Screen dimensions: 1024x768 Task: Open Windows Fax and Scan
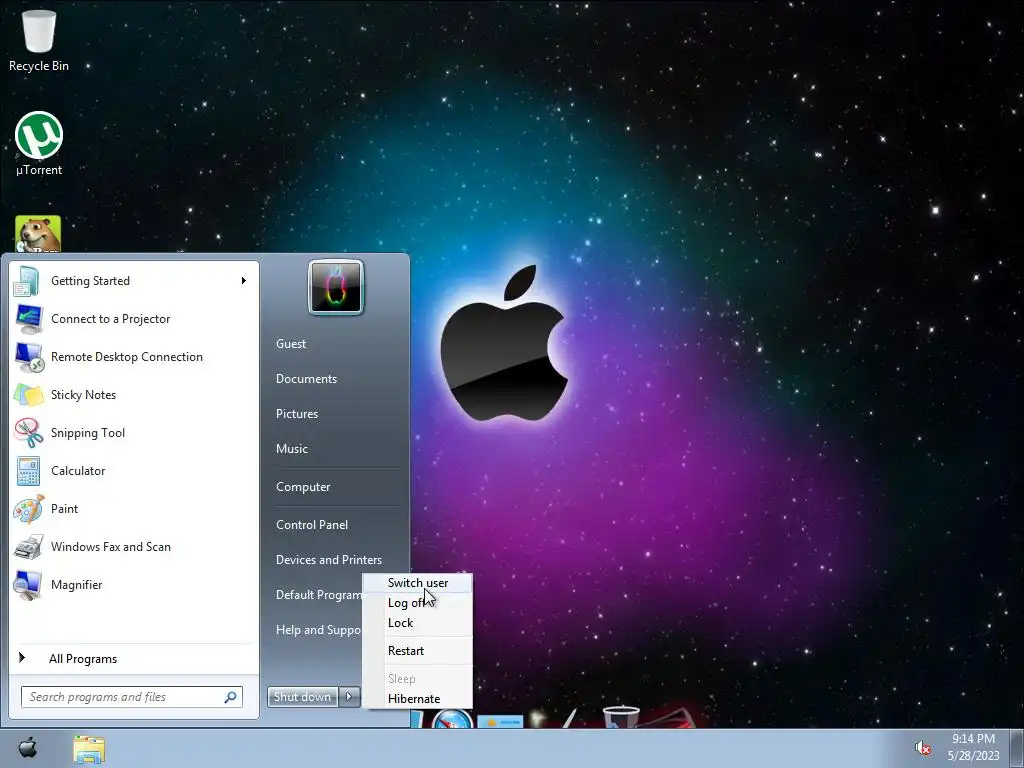coord(134,547)
